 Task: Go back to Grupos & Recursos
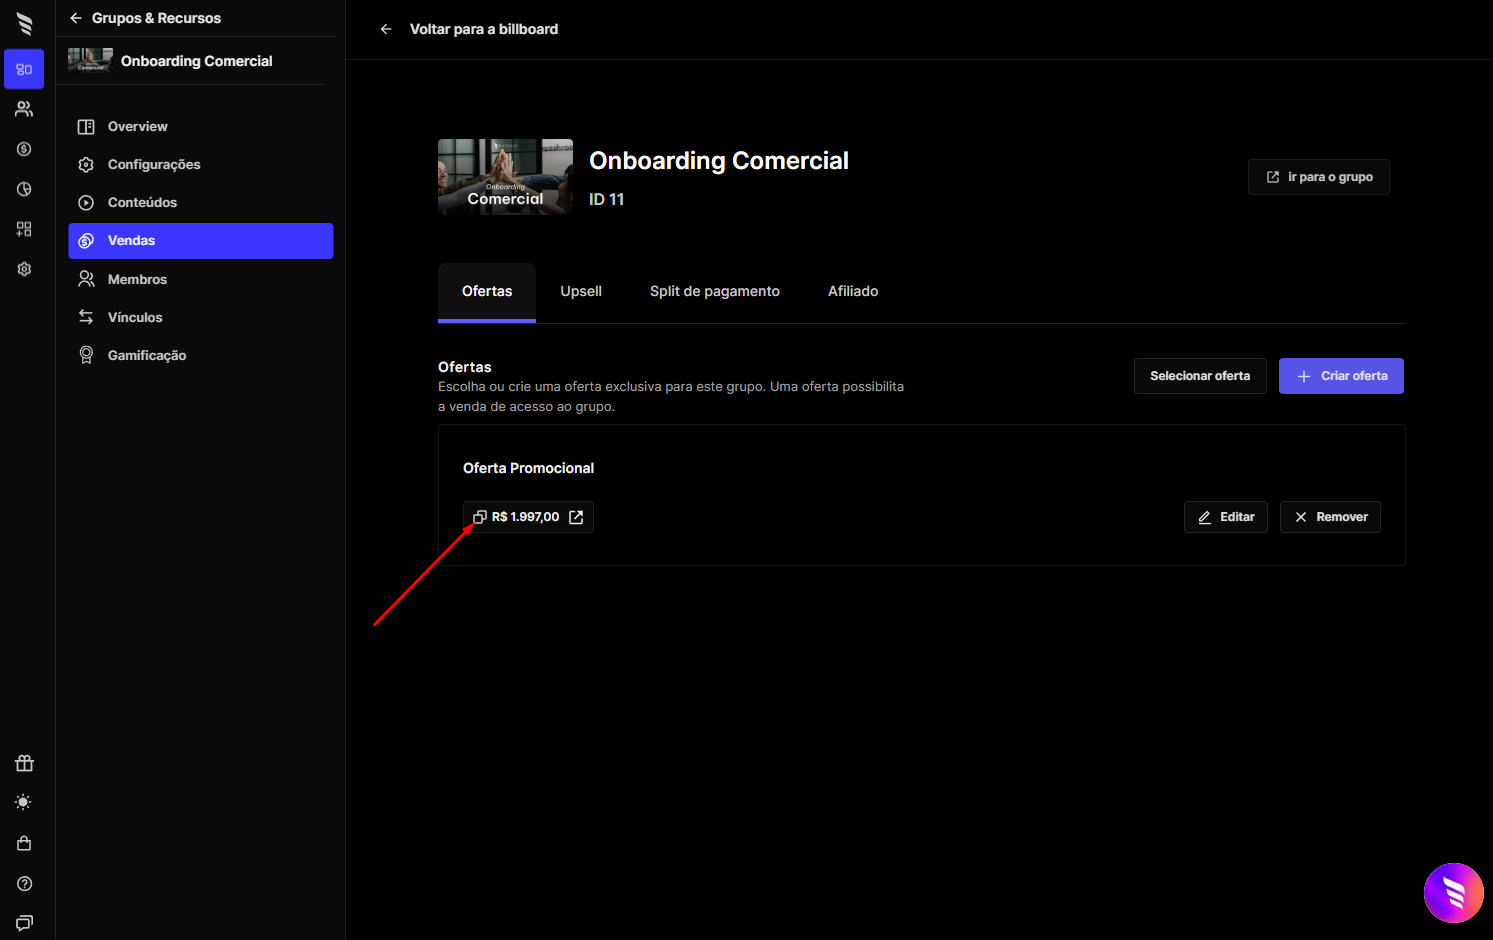click(145, 18)
